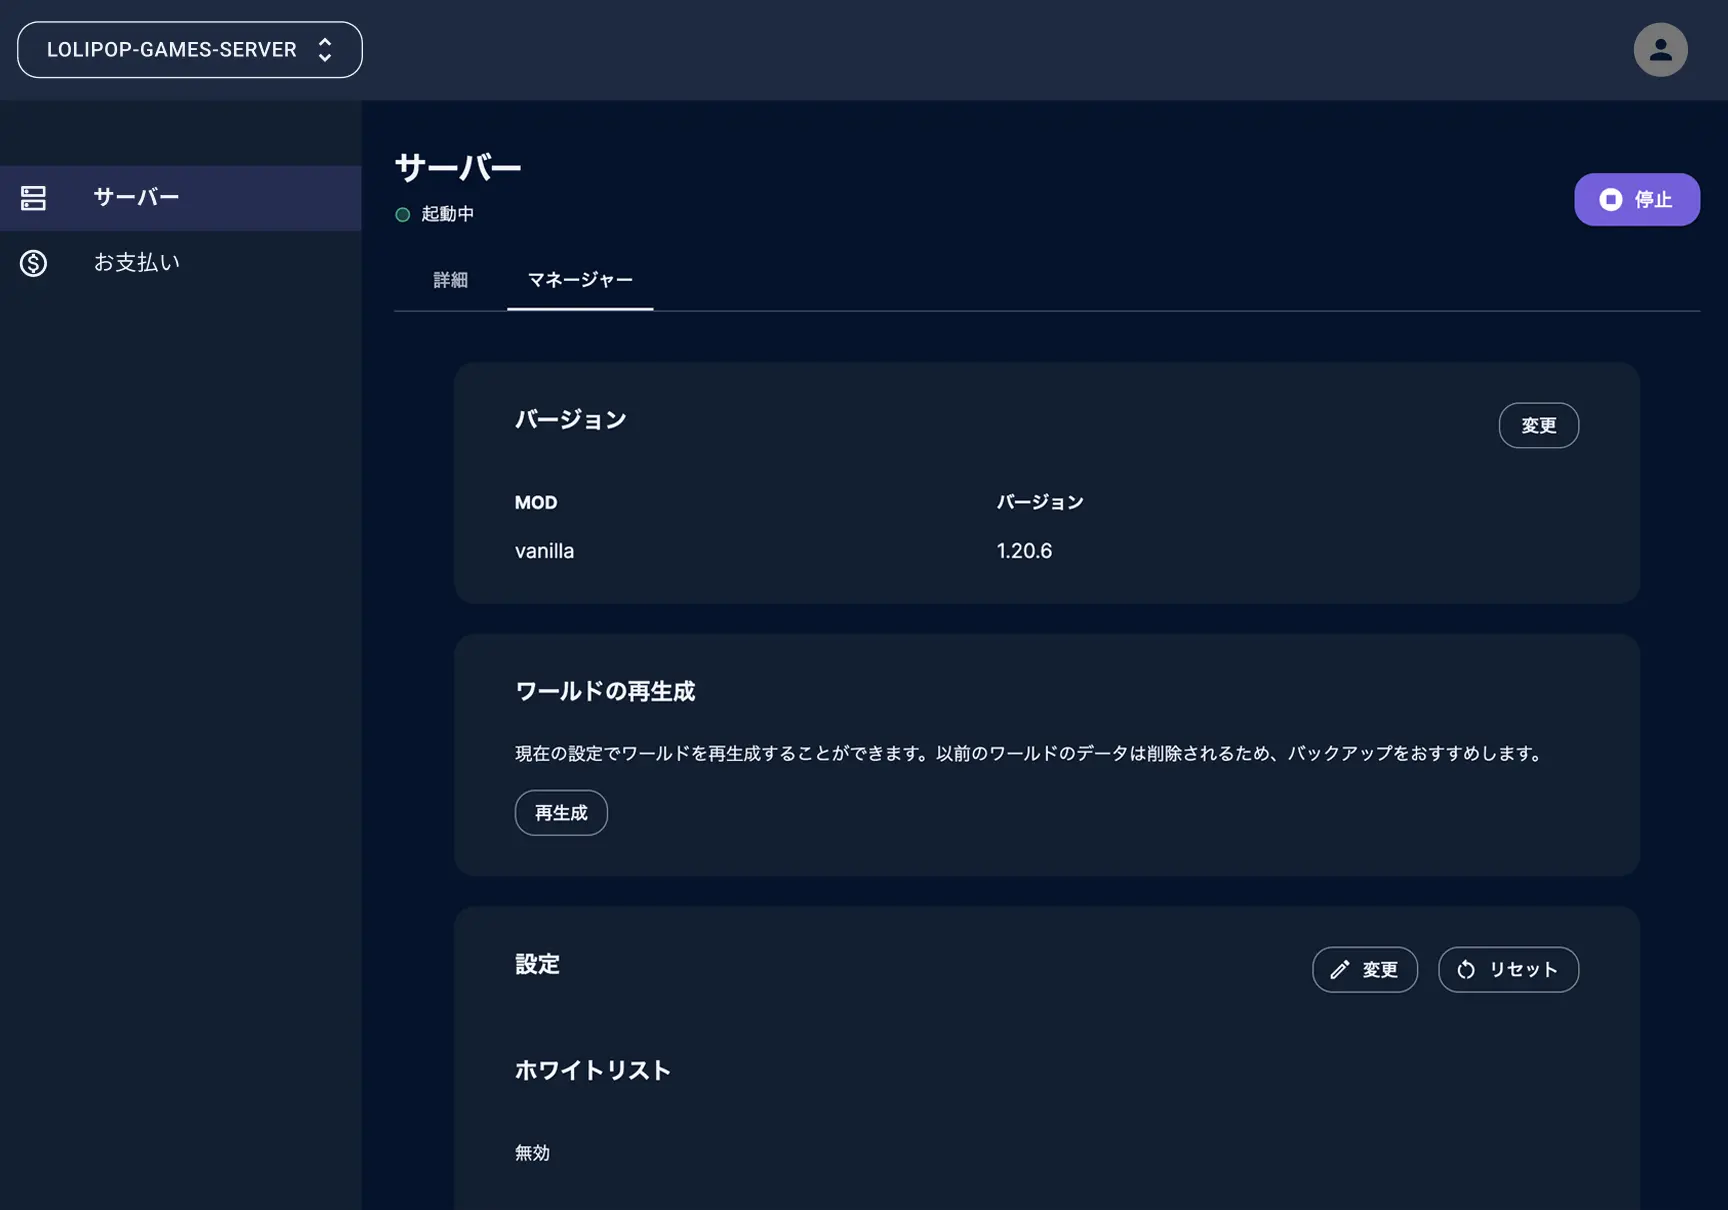This screenshot has width=1728, height=1210.
Task: Click the user account avatar icon
Action: (1660, 50)
